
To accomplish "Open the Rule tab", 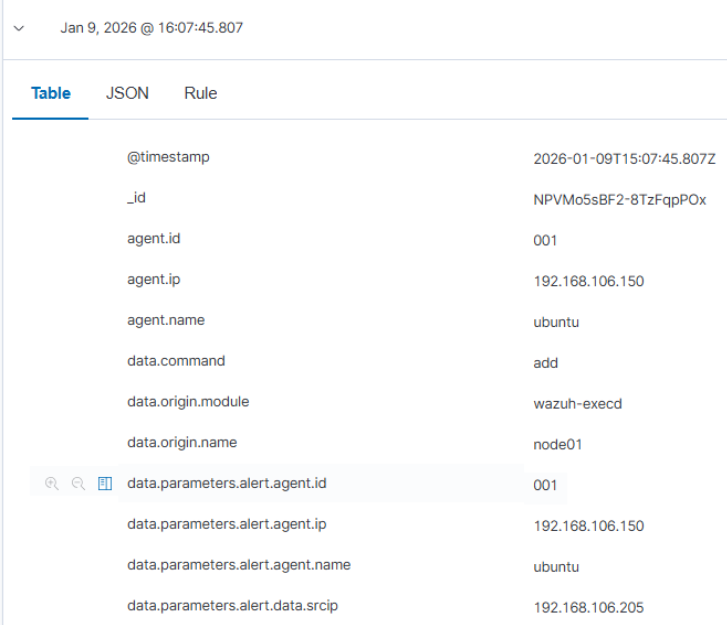I will pos(200,93).
